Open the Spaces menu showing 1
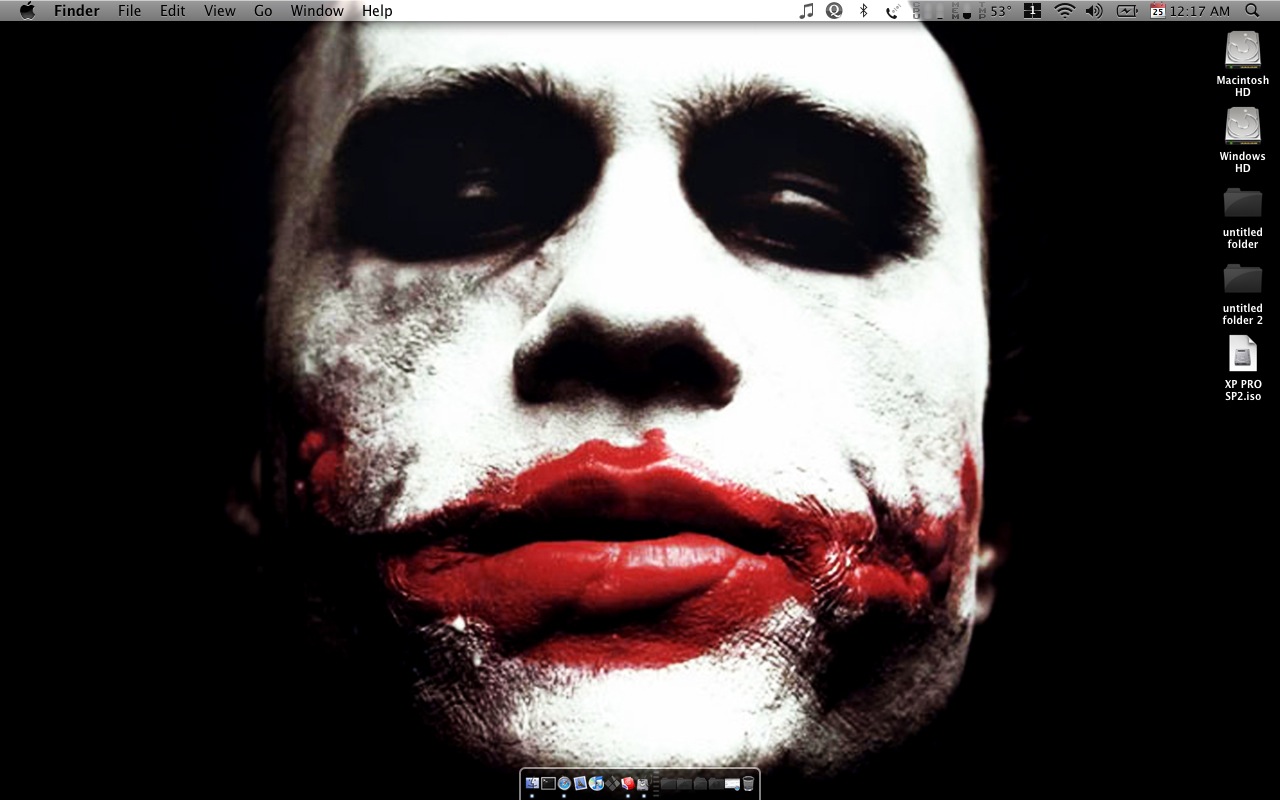1280x800 pixels. pos(1033,11)
